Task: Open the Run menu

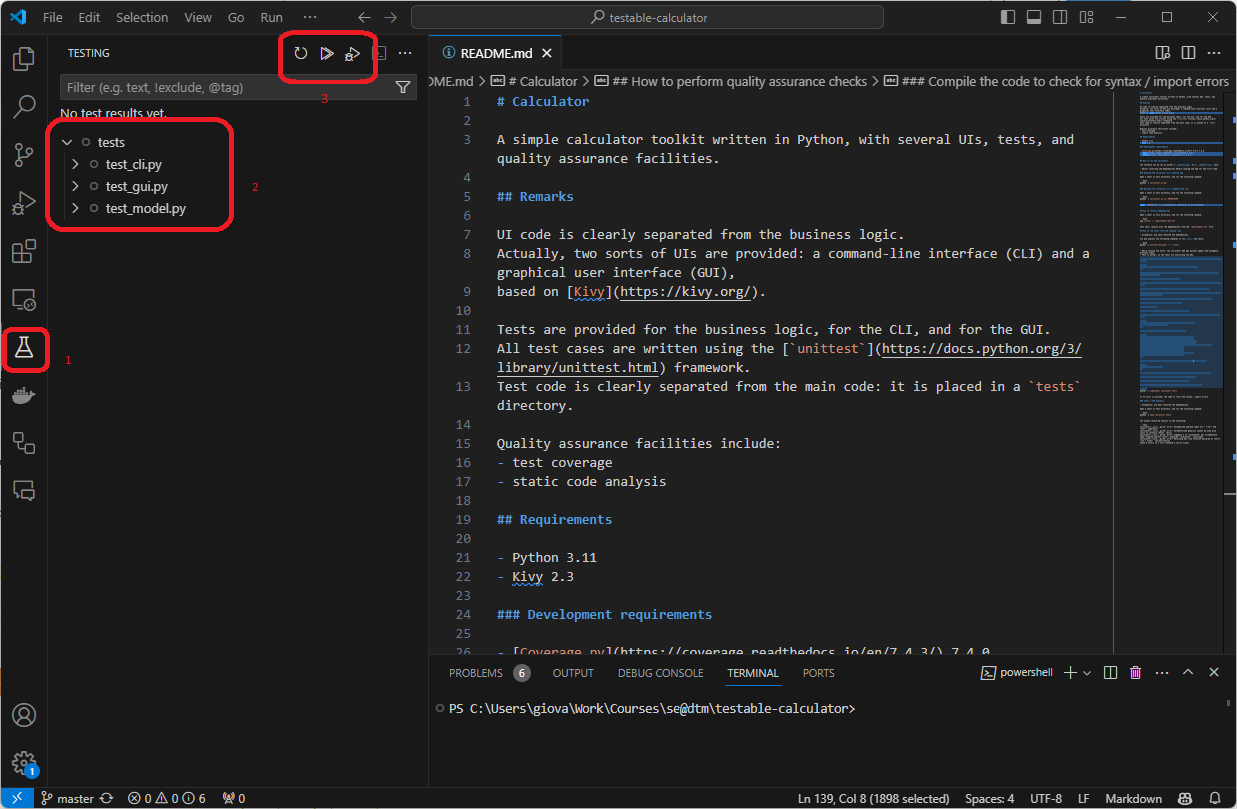Action: pos(271,17)
